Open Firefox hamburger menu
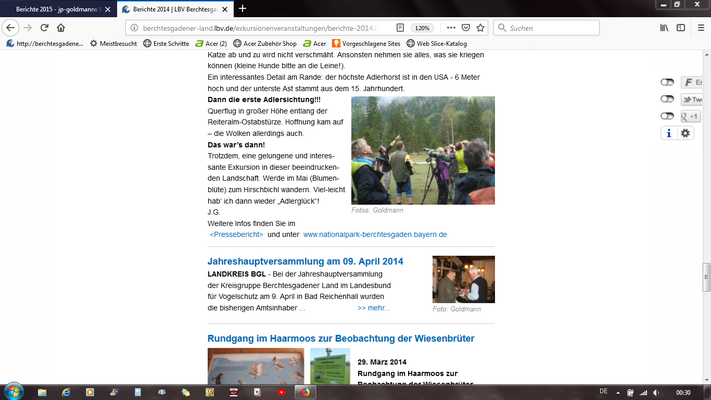This screenshot has width=711, height=400. tap(701, 28)
